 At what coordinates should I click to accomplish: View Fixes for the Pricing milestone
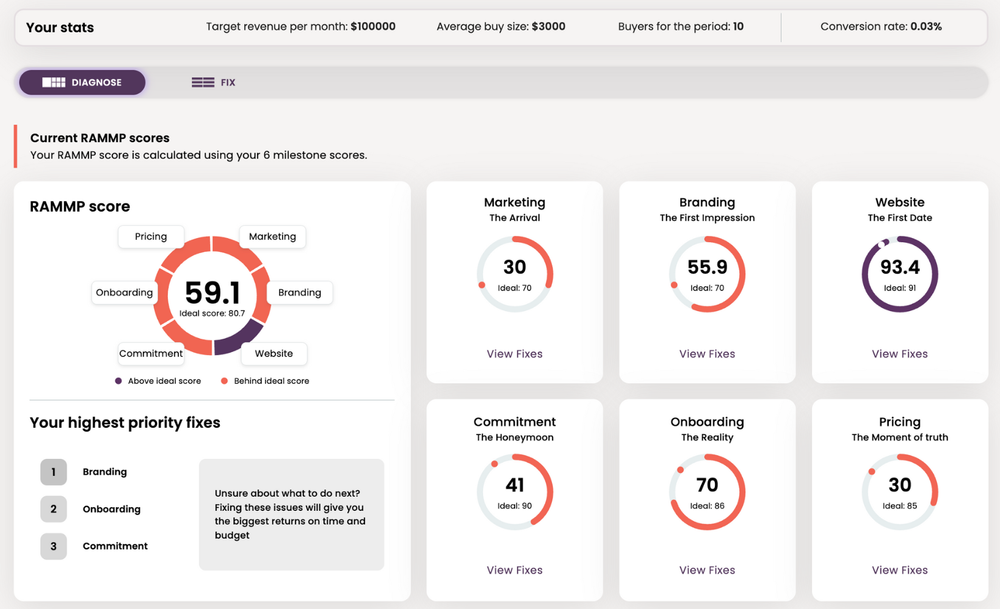[900, 570]
